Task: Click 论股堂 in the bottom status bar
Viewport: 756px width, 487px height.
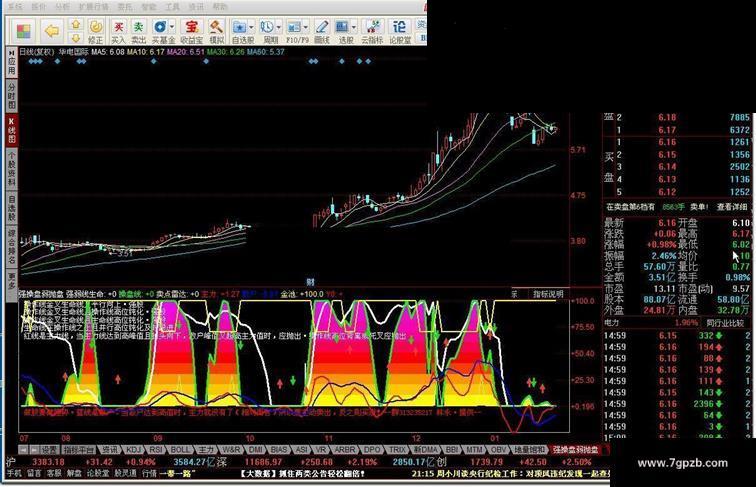Action: pos(98,473)
